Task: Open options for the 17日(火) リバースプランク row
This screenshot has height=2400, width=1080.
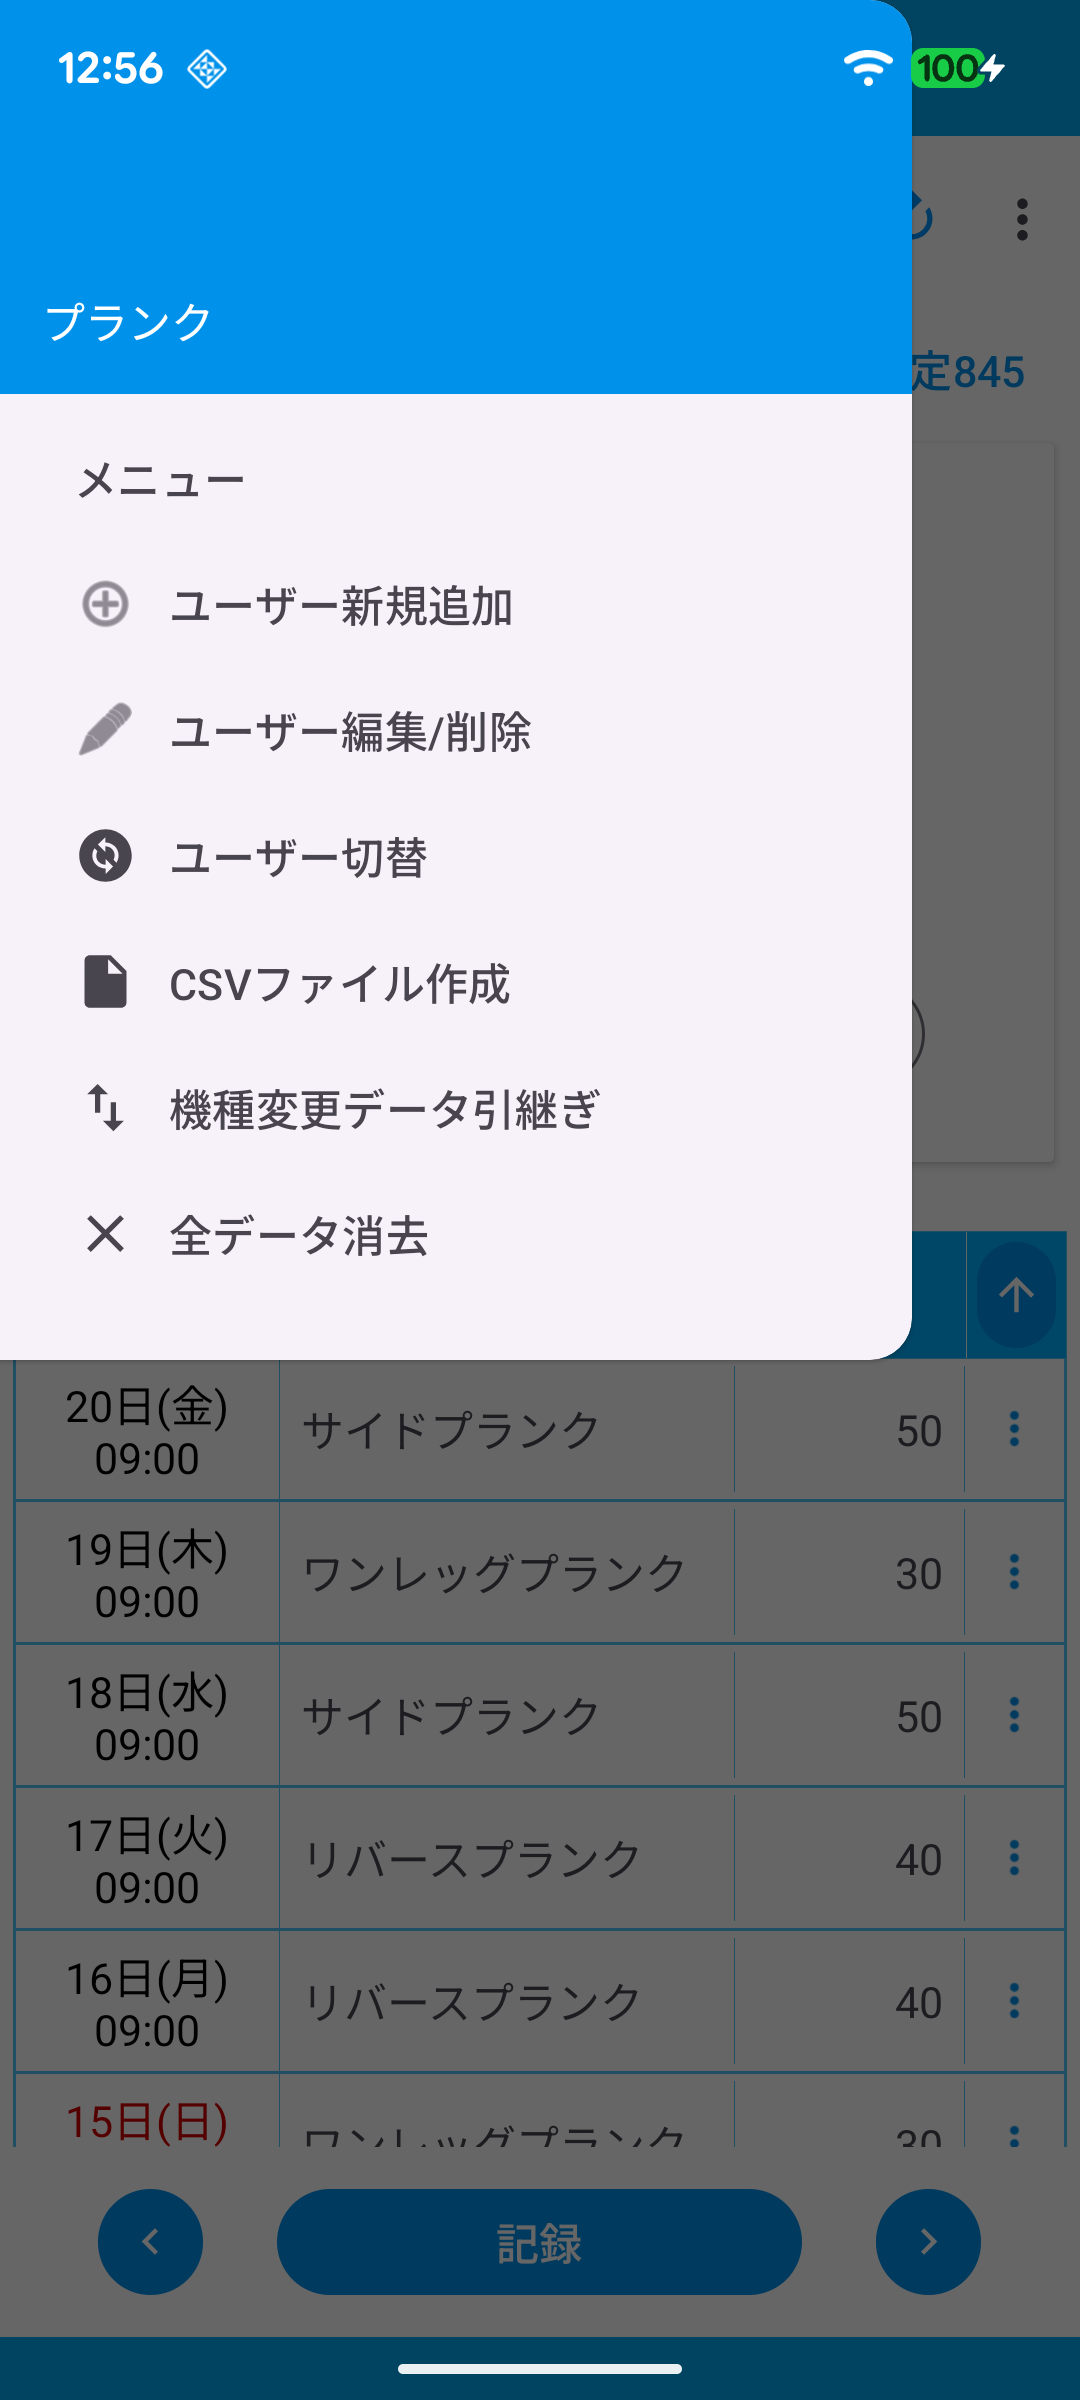Action: [1014, 1858]
